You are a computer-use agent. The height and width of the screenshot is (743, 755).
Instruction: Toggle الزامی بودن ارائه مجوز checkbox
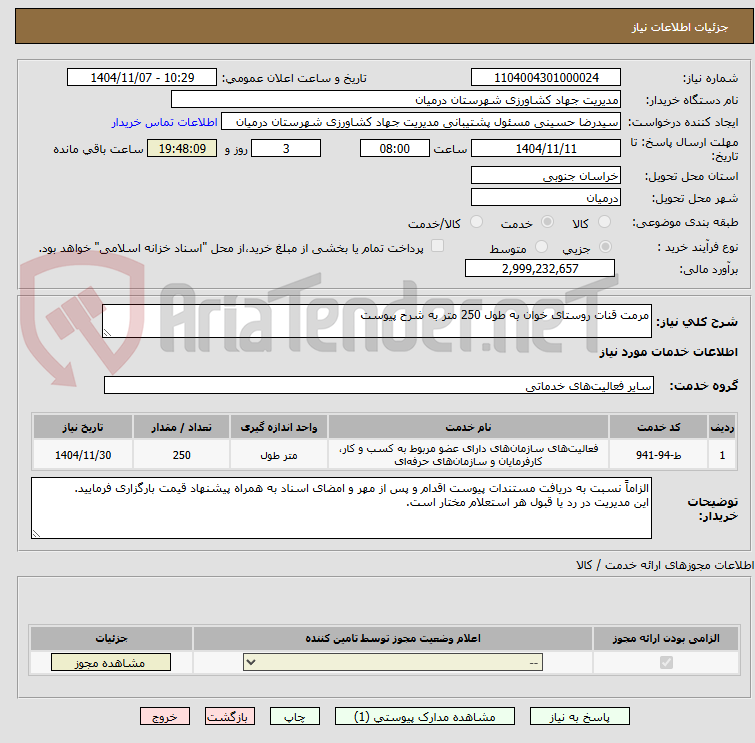pos(666,663)
